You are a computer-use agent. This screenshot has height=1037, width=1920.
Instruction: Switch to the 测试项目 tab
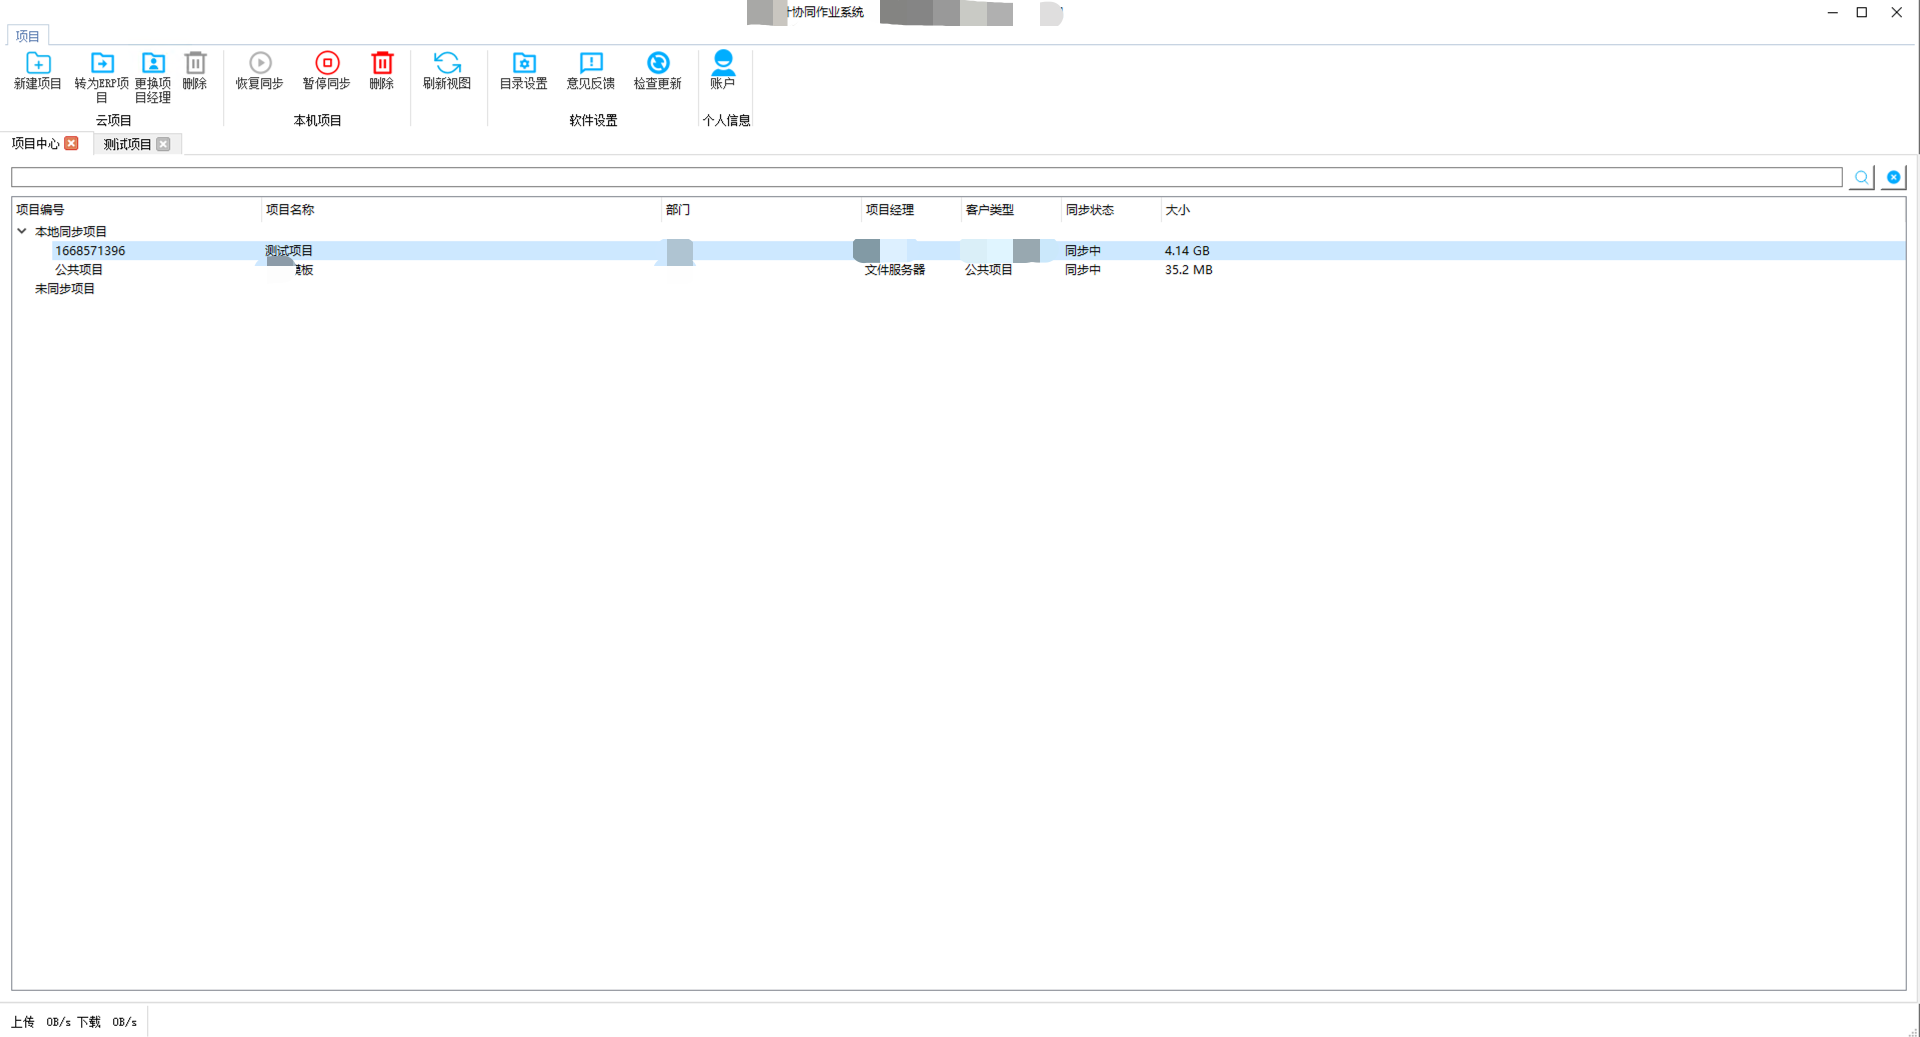pos(127,144)
